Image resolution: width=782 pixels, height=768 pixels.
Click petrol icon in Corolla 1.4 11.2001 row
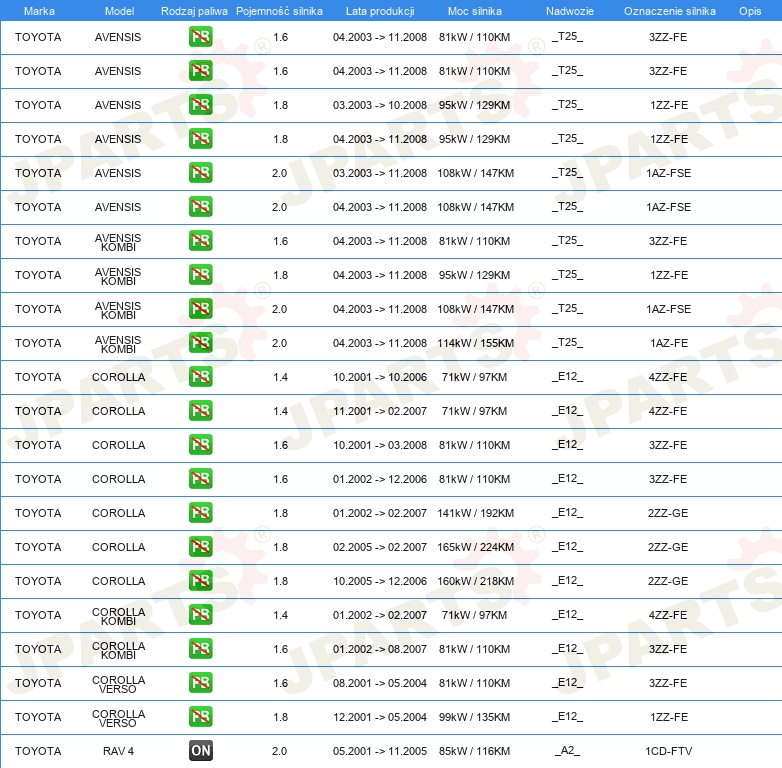click(200, 410)
